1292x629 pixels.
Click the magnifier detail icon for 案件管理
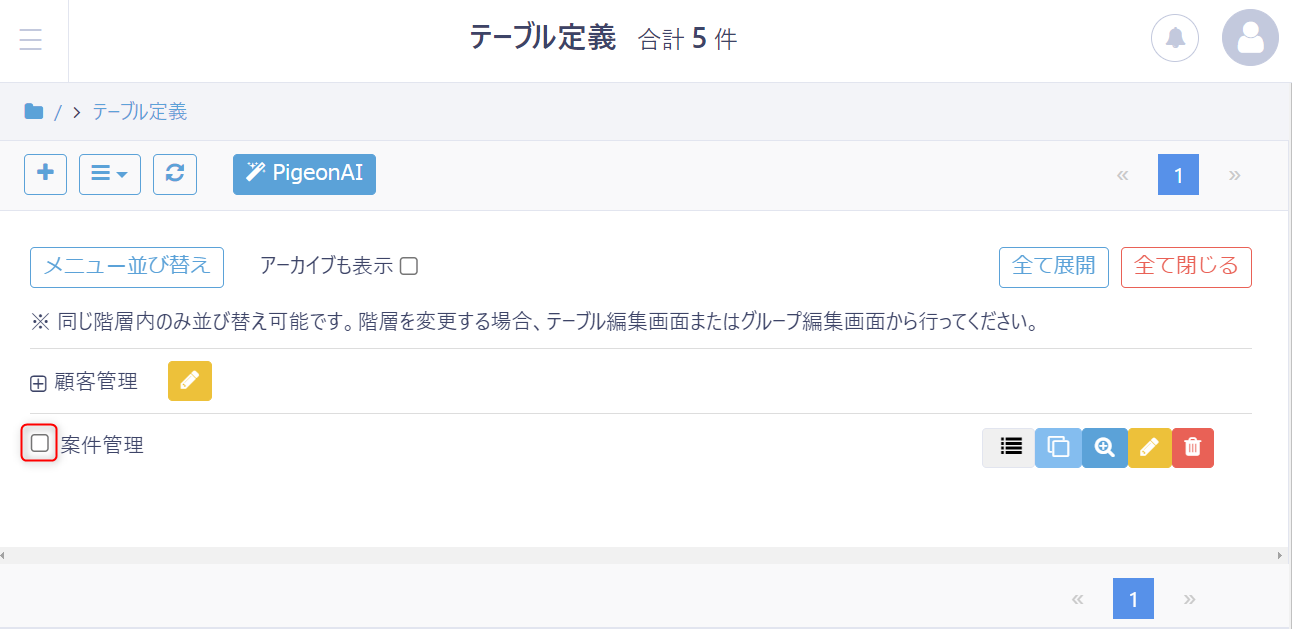(1105, 448)
